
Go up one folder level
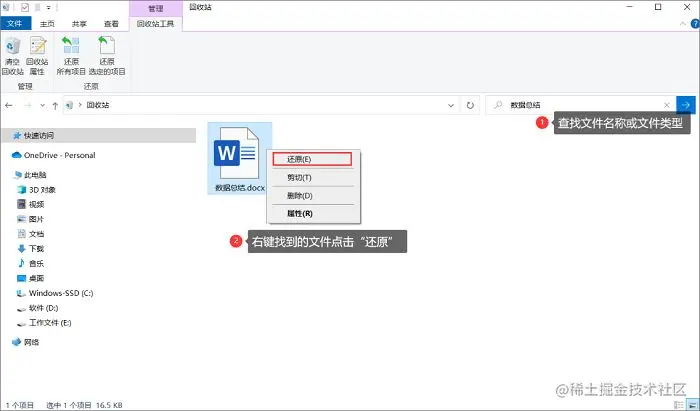coord(55,105)
